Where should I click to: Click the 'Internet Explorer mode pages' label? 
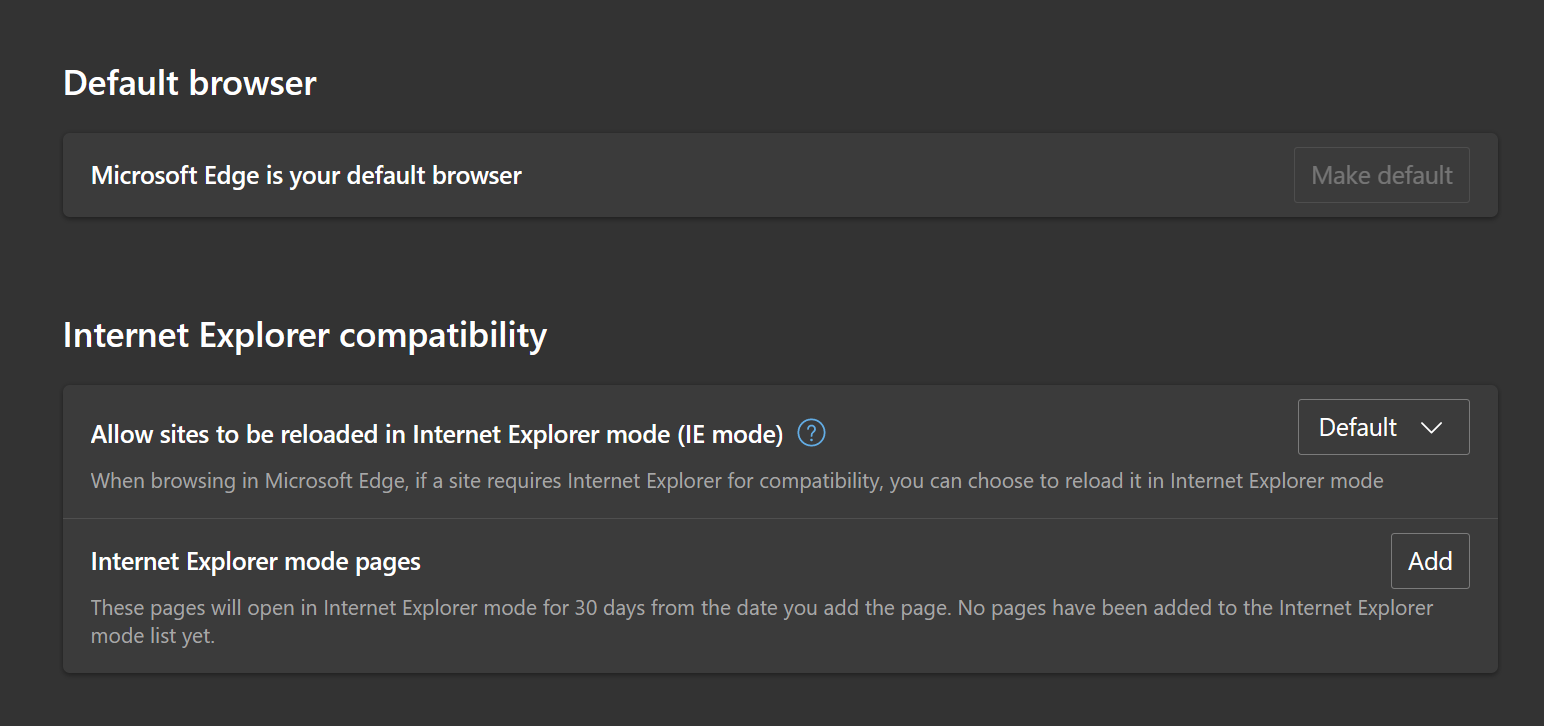point(256,562)
